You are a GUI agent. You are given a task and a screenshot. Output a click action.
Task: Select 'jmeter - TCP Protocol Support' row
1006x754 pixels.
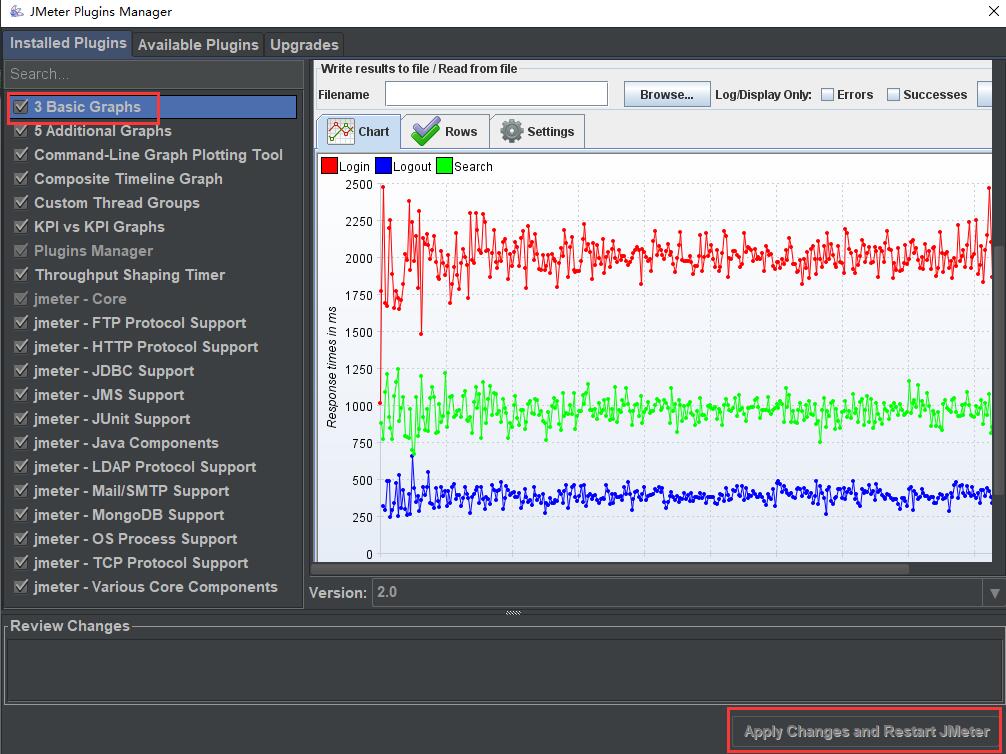click(153, 563)
